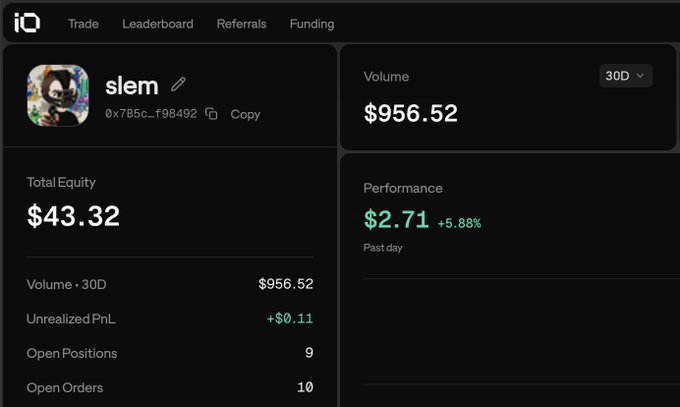The image size is (680, 407).
Task: Click the Performance heading
Action: [x=403, y=188]
